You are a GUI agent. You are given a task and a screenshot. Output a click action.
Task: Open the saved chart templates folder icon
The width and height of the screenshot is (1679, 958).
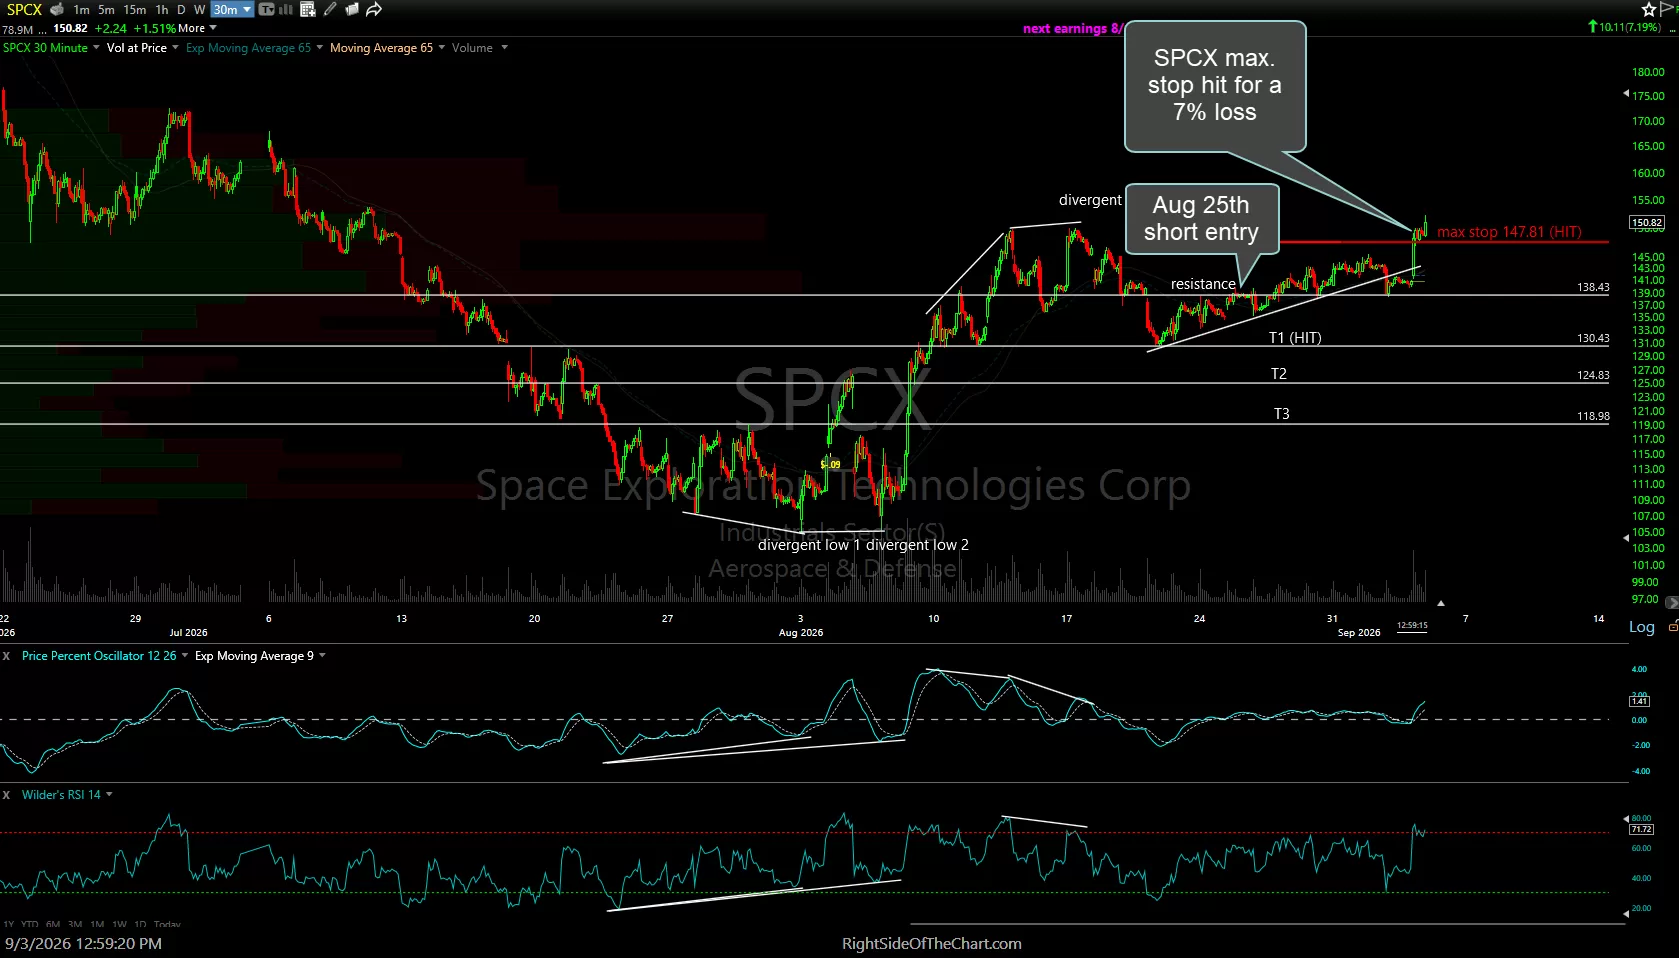click(352, 10)
